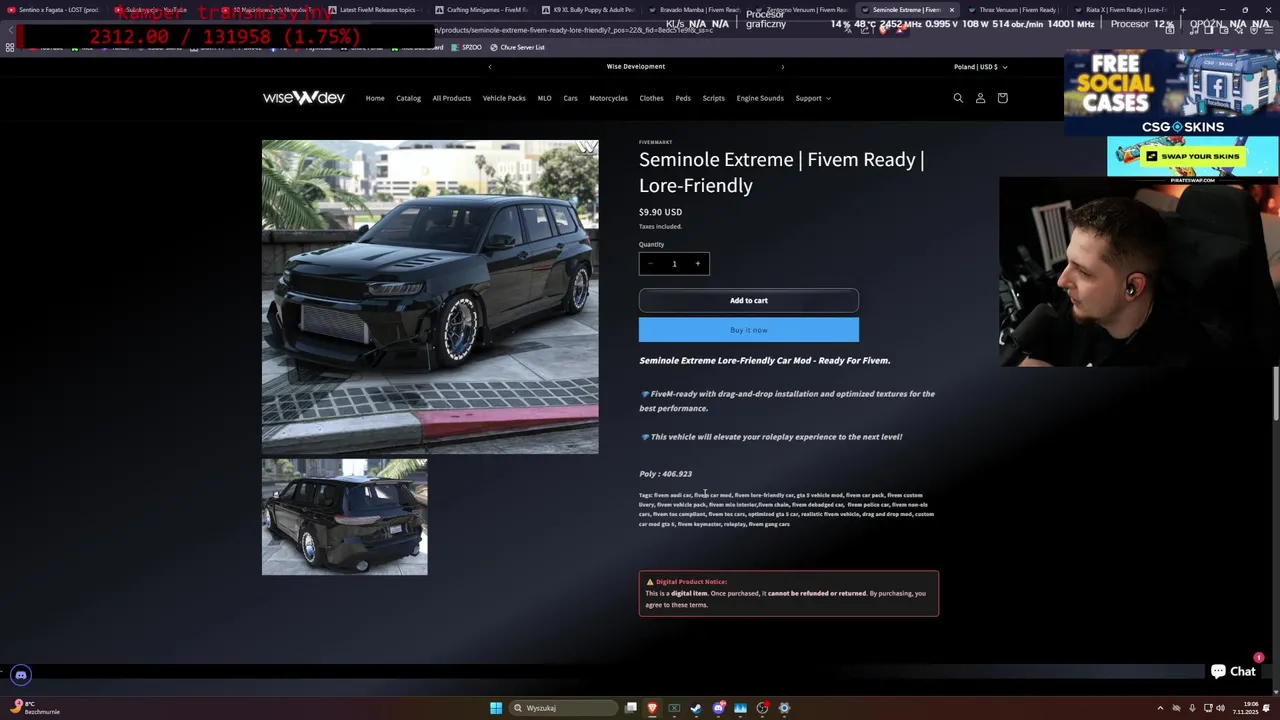
Task: Open the Catalog nav link
Action: tap(408, 98)
